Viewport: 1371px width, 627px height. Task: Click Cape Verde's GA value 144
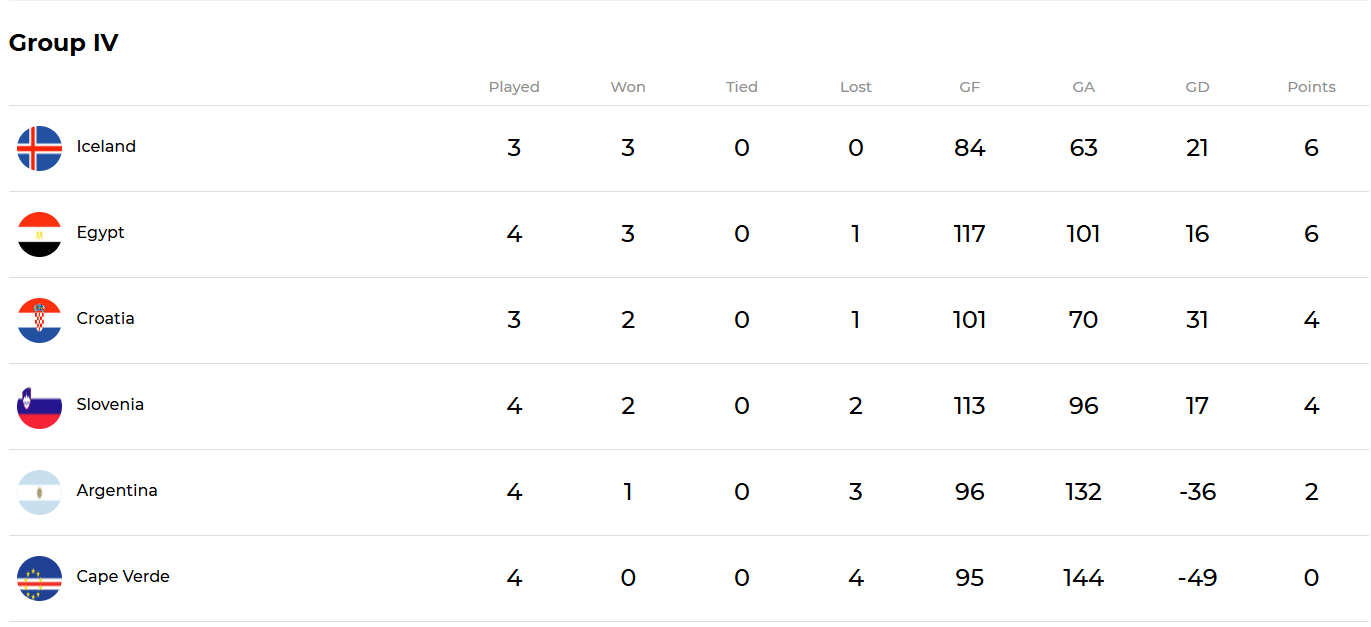tap(1083, 578)
